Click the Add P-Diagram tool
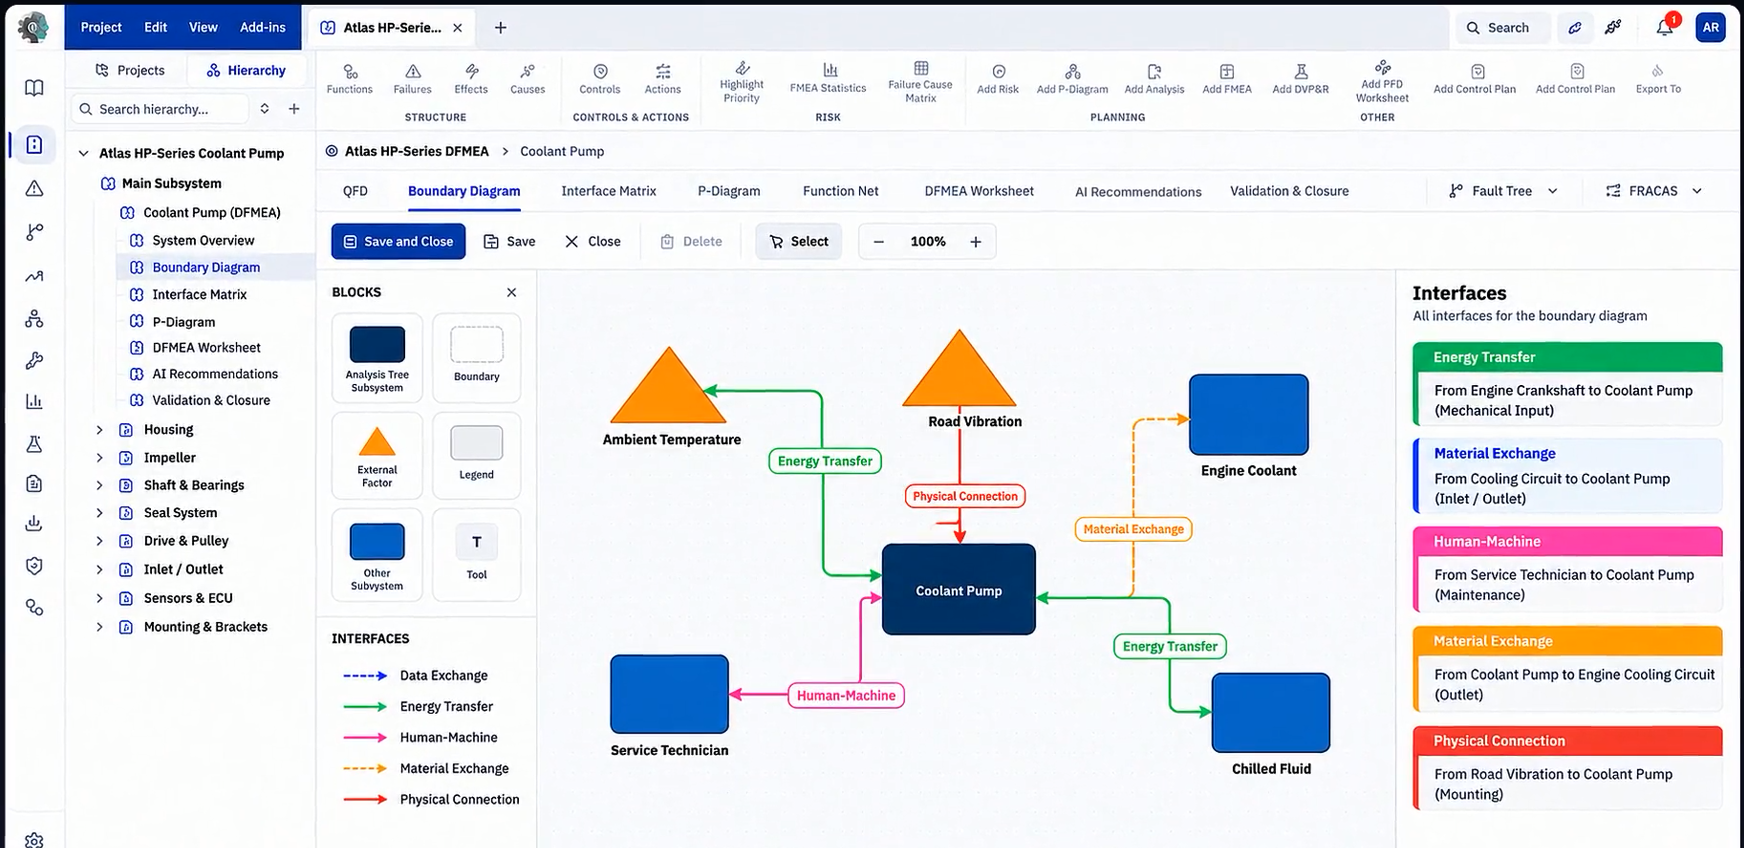 (x=1072, y=79)
